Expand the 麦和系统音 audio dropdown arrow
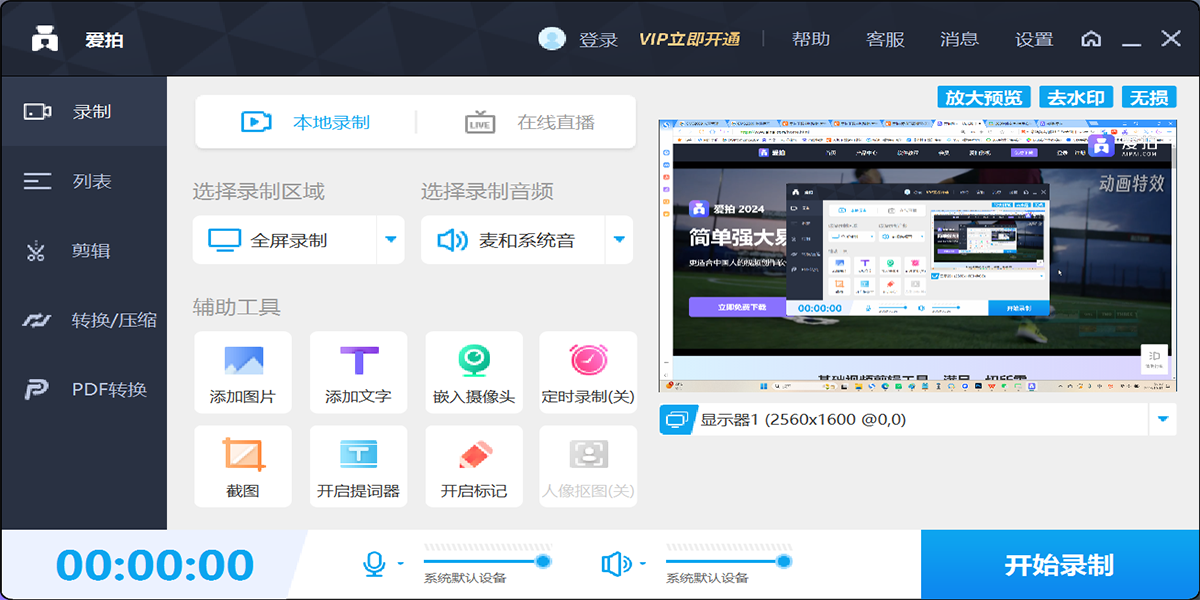1200x600 pixels. 619,240
